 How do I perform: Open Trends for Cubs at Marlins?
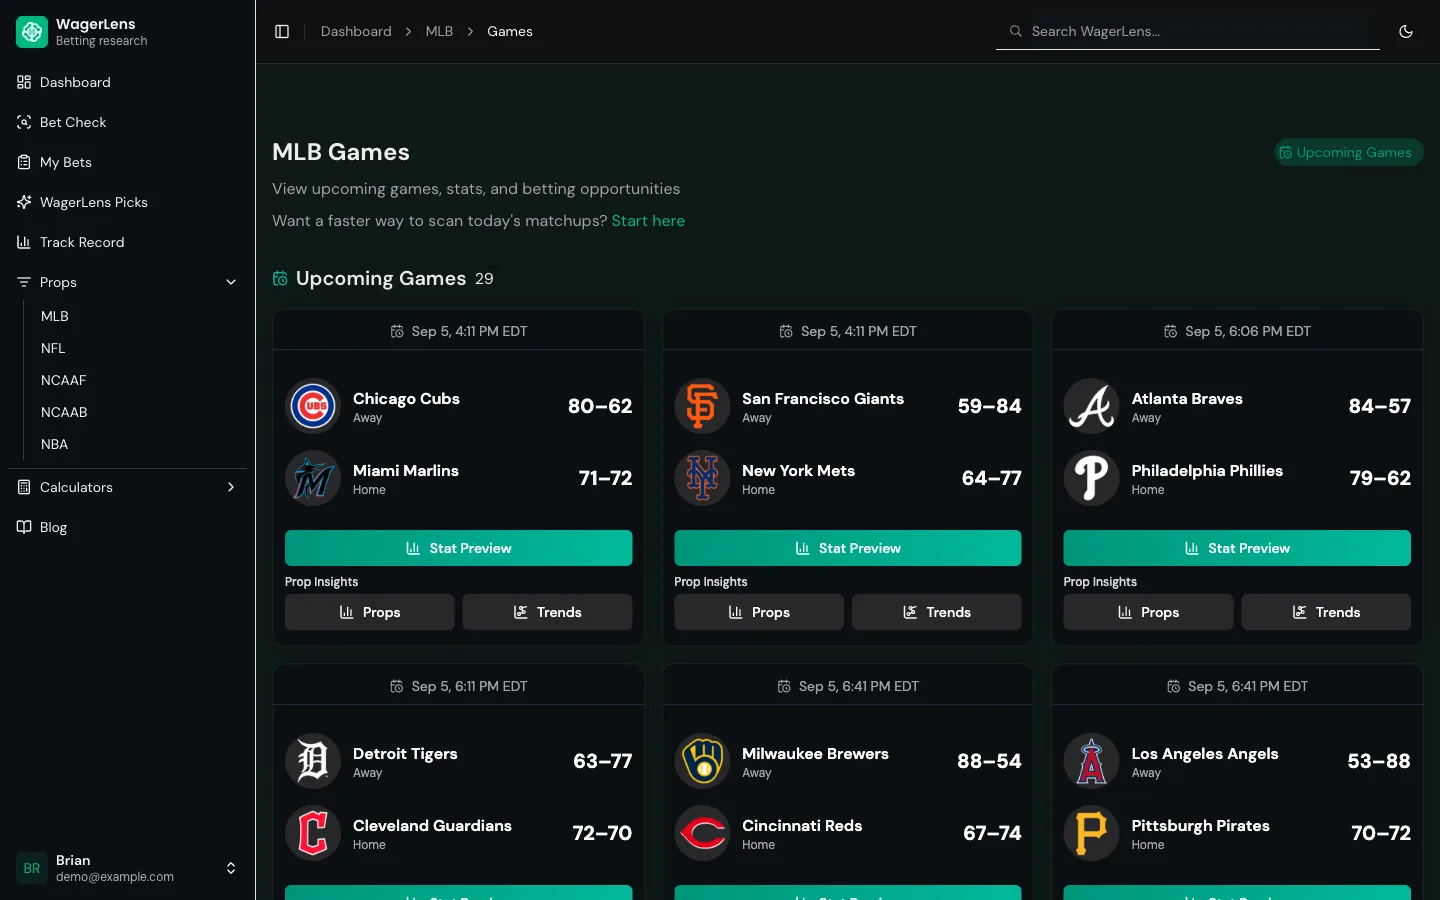point(547,612)
